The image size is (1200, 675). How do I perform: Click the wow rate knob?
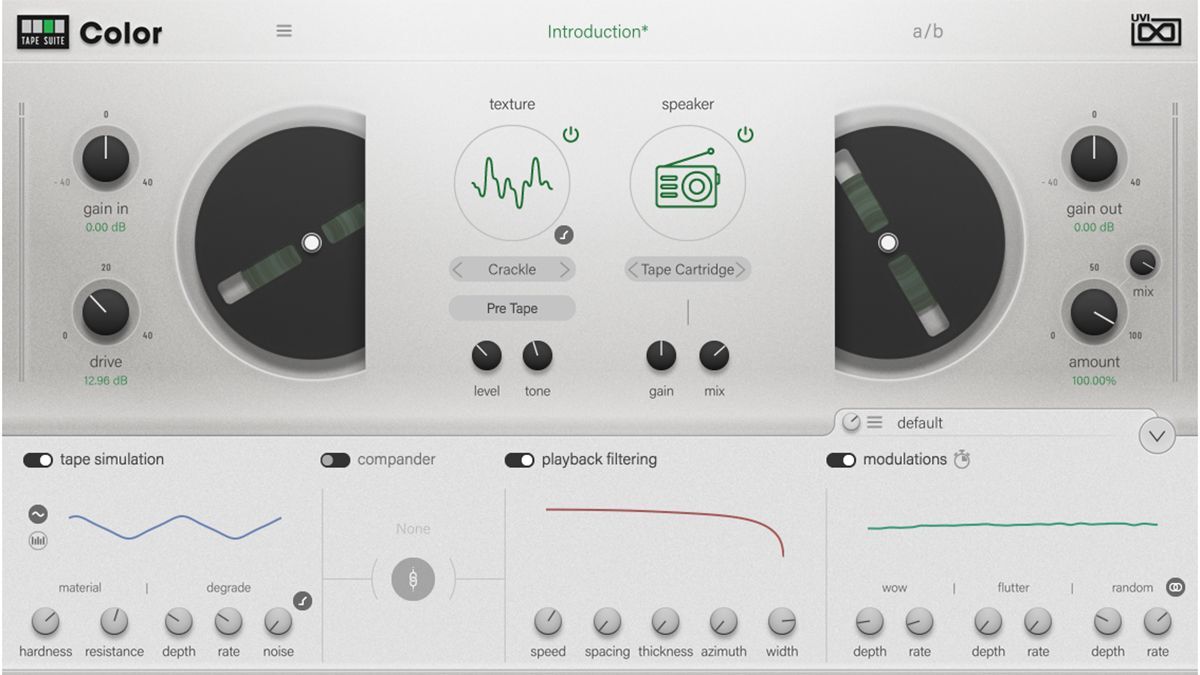[x=919, y=622]
